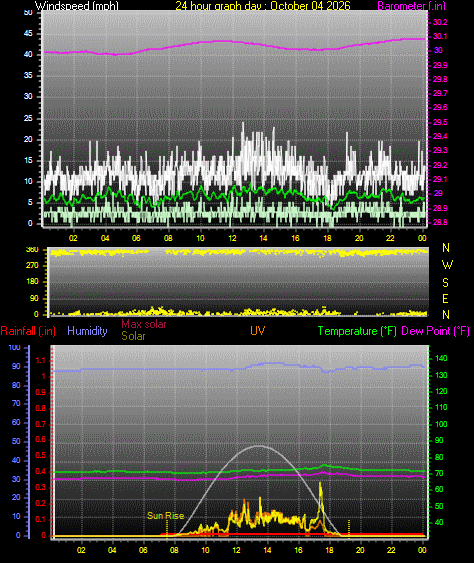Screen dimensions: 474x563
Task: Click hour 04 on the bottom graph axis
Action: pos(112,550)
